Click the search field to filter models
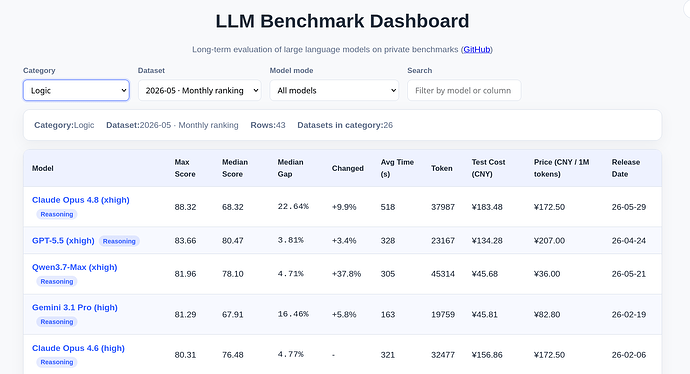690x374 pixels. tap(464, 90)
